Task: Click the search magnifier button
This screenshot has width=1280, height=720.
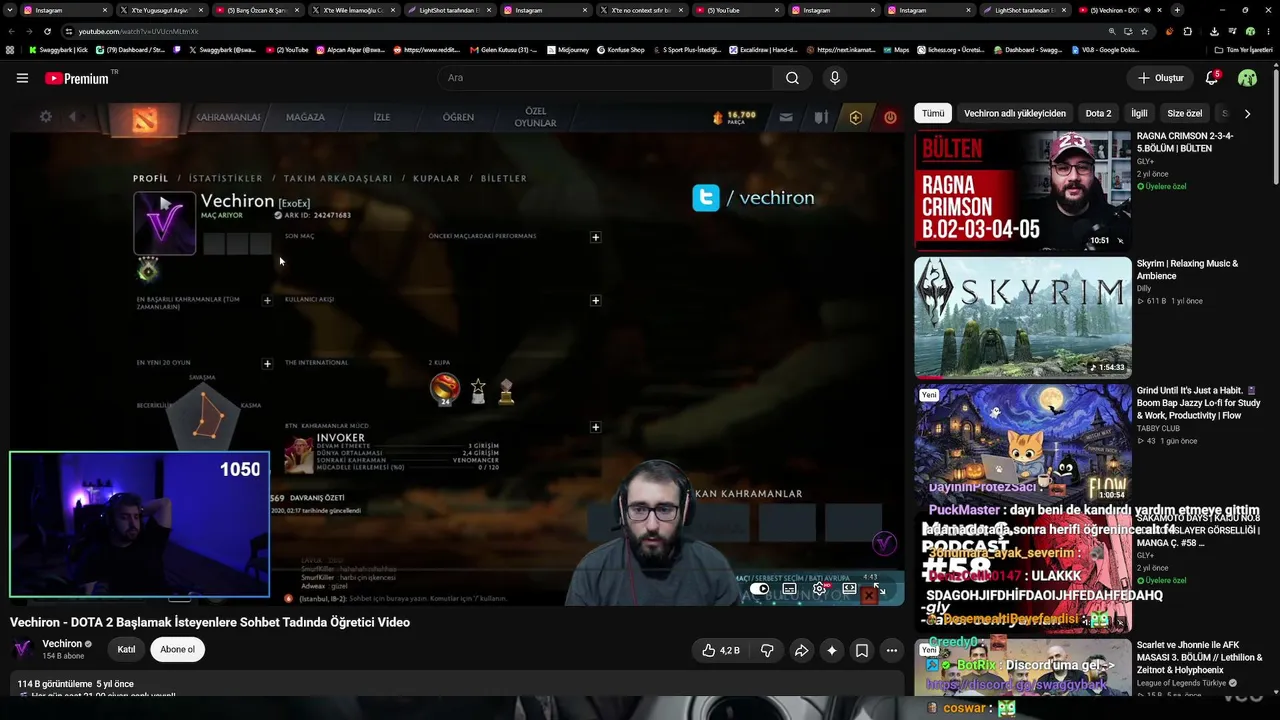Action: (x=792, y=78)
